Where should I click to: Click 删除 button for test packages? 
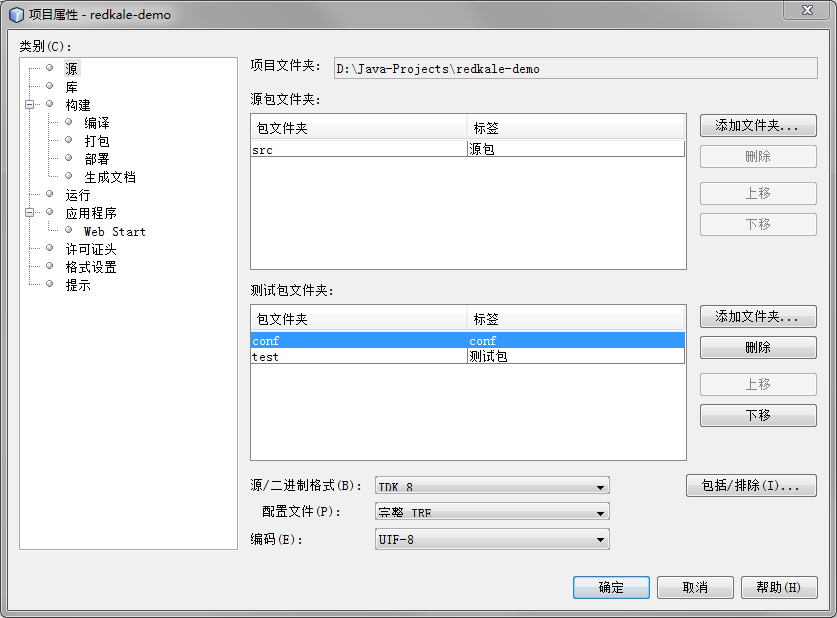(757, 348)
